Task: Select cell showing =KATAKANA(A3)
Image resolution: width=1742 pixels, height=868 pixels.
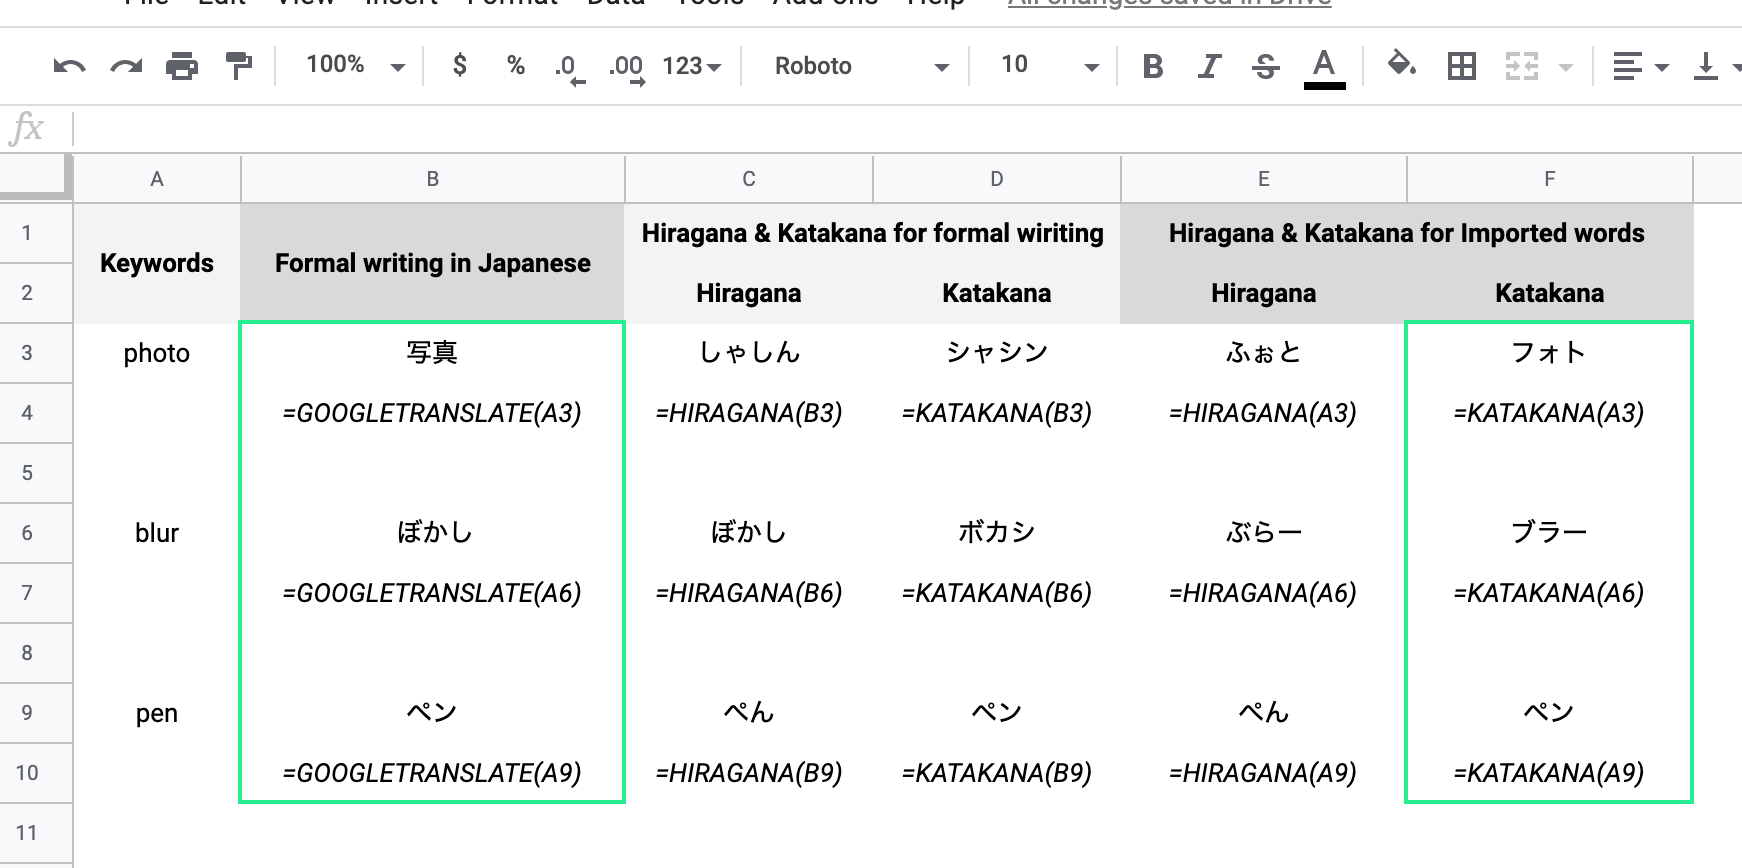Action: pos(1550,413)
